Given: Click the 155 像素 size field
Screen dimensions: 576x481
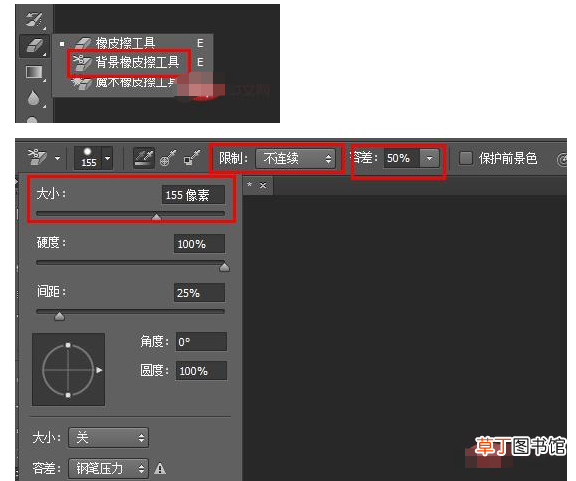Looking at the screenshot, I should tap(193, 195).
